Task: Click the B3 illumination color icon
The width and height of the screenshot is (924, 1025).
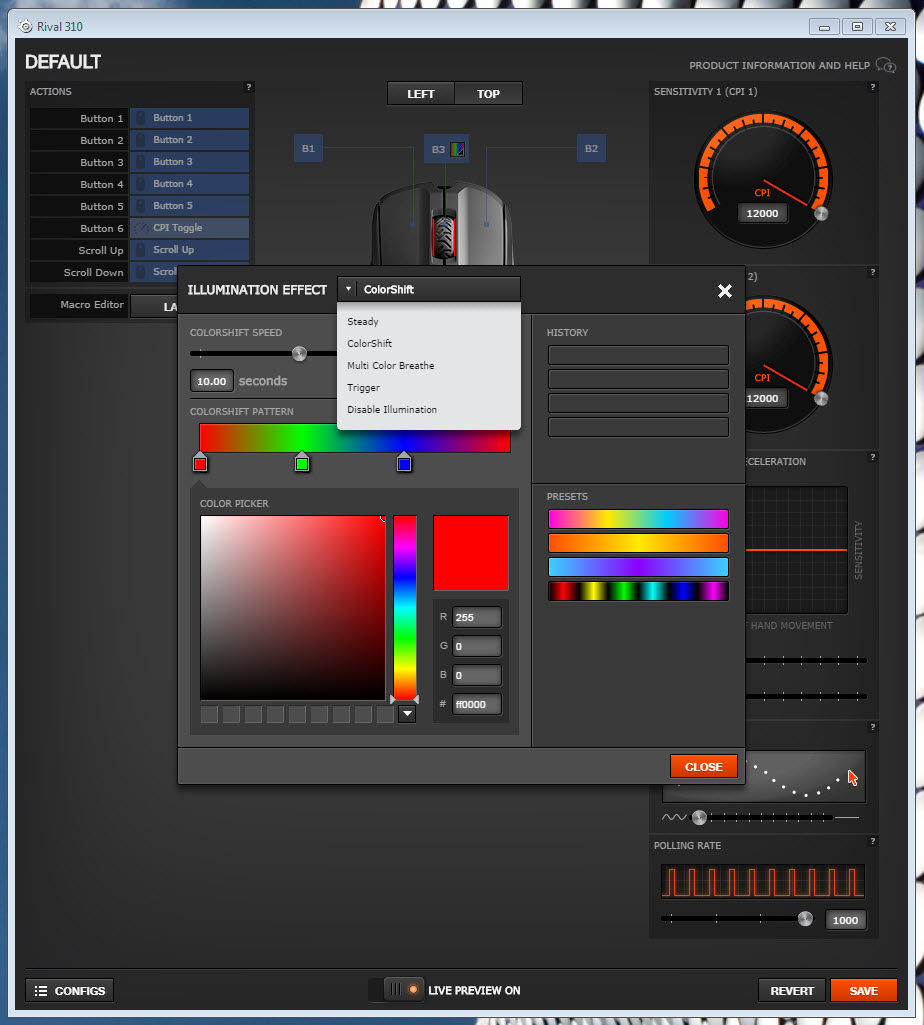Action: [458, 149]
